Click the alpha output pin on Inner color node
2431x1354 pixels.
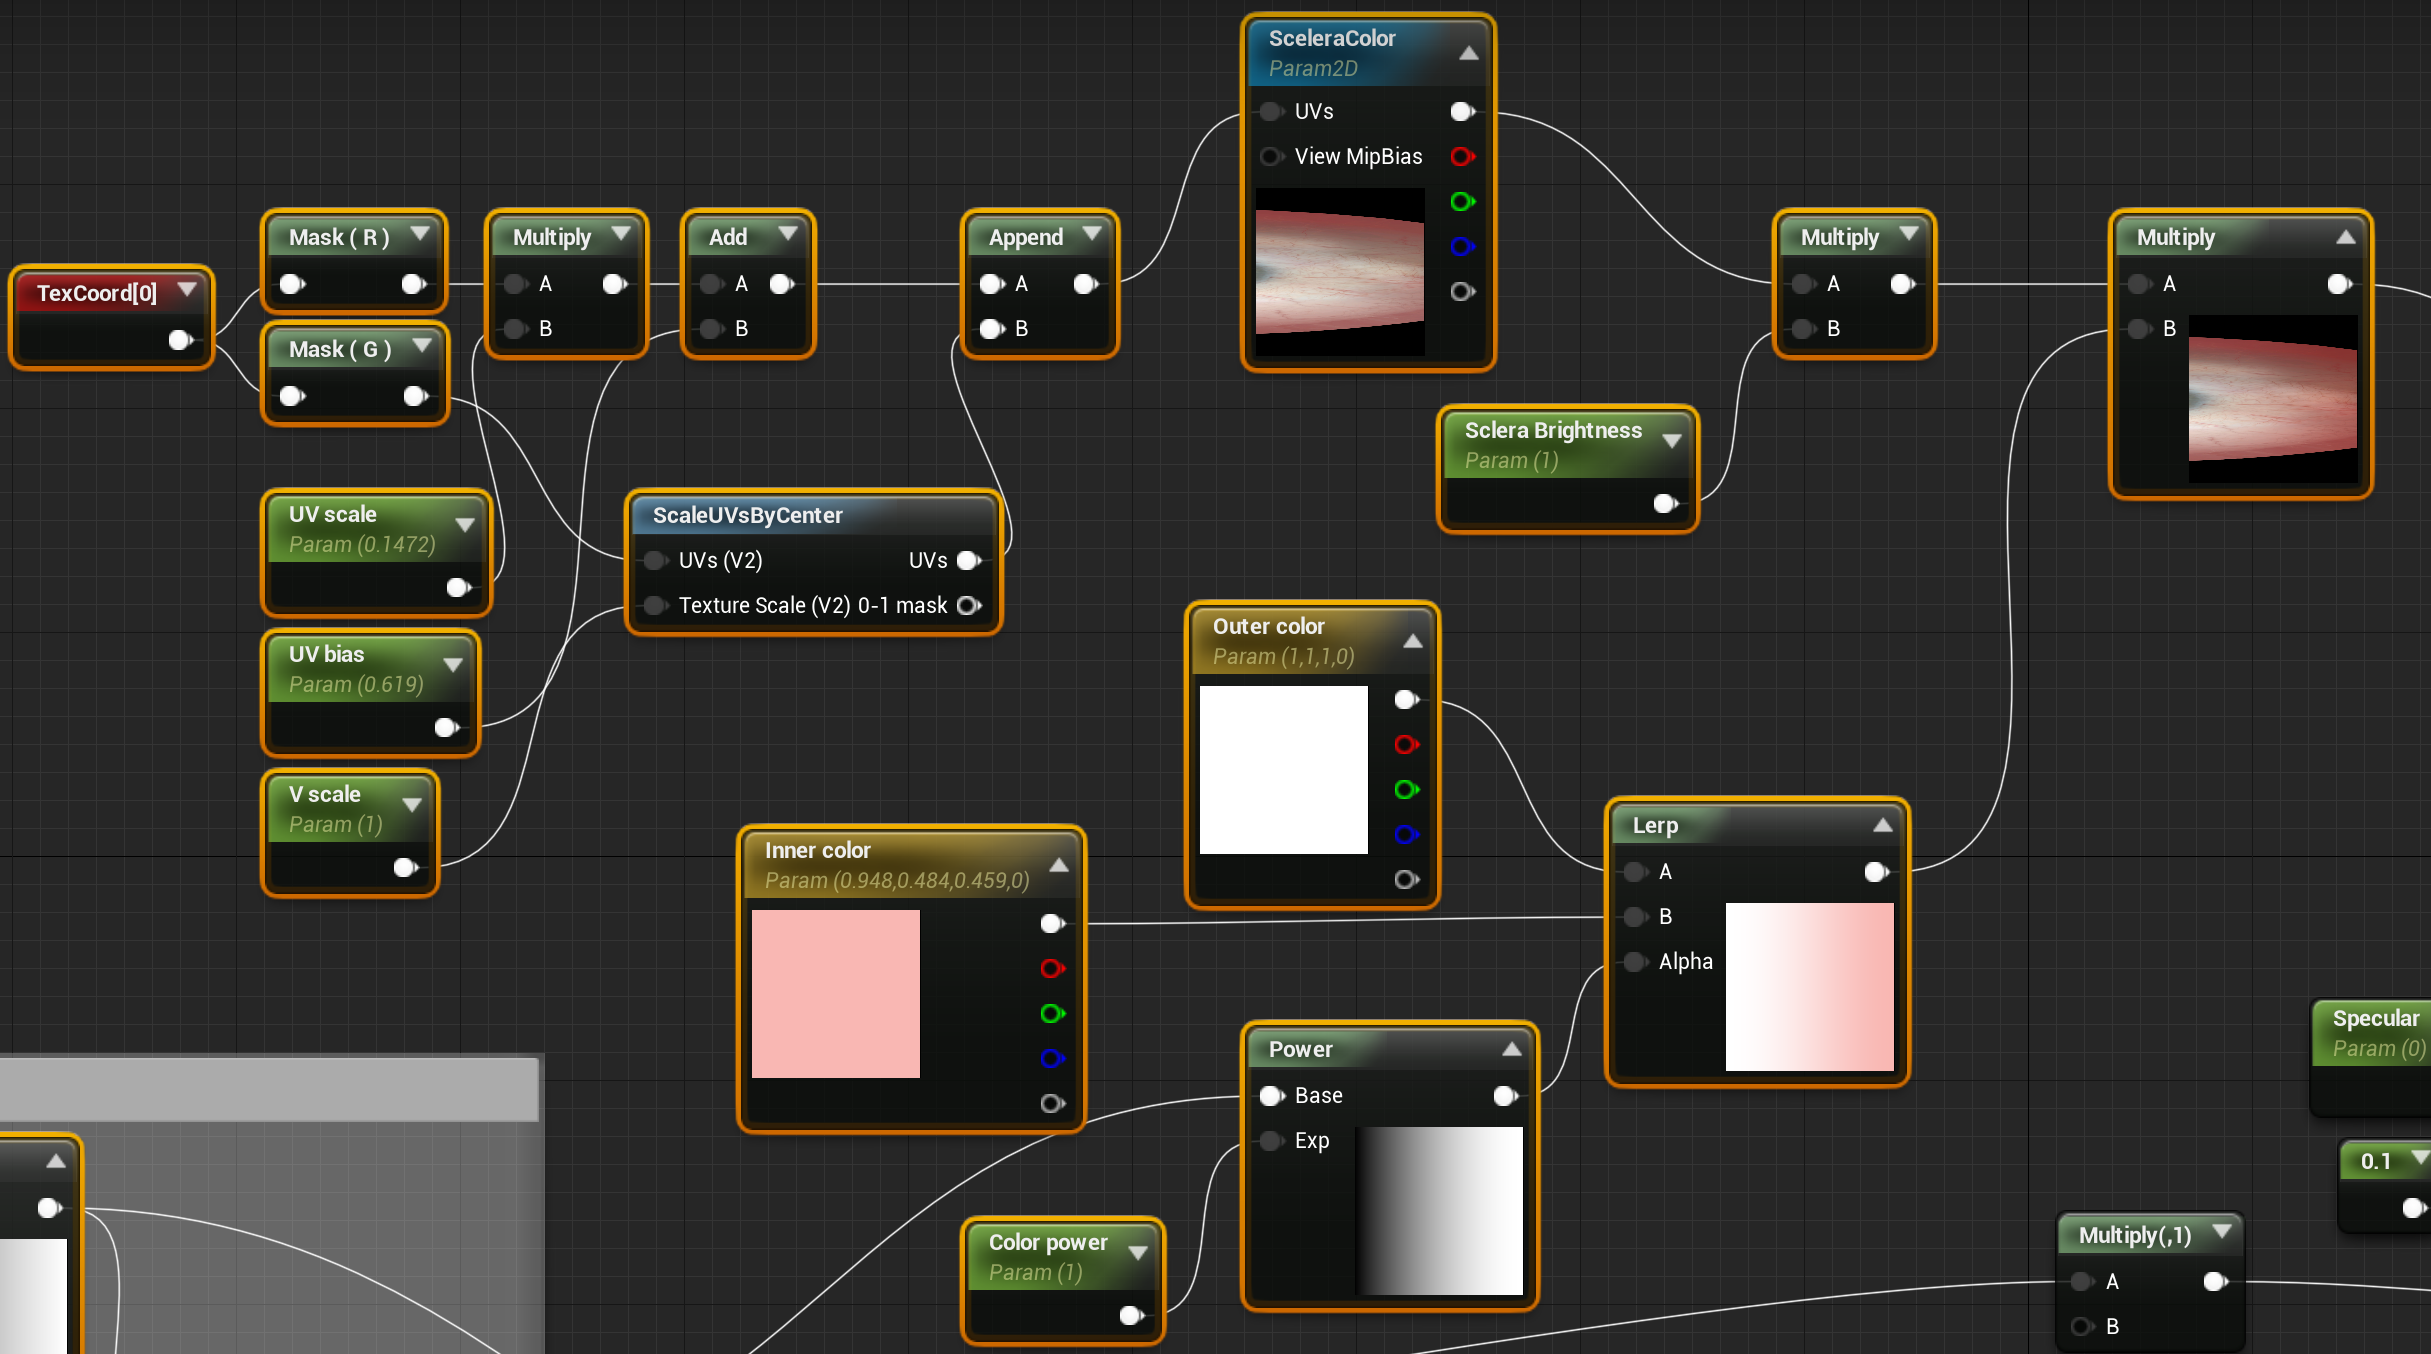(x=1052, y=1103)
